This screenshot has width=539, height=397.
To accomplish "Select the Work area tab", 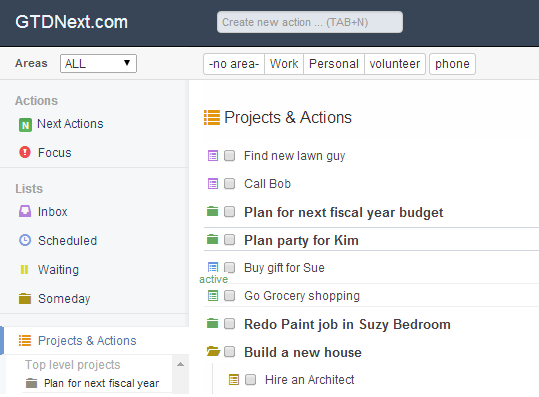I will (x=284, y=64).
